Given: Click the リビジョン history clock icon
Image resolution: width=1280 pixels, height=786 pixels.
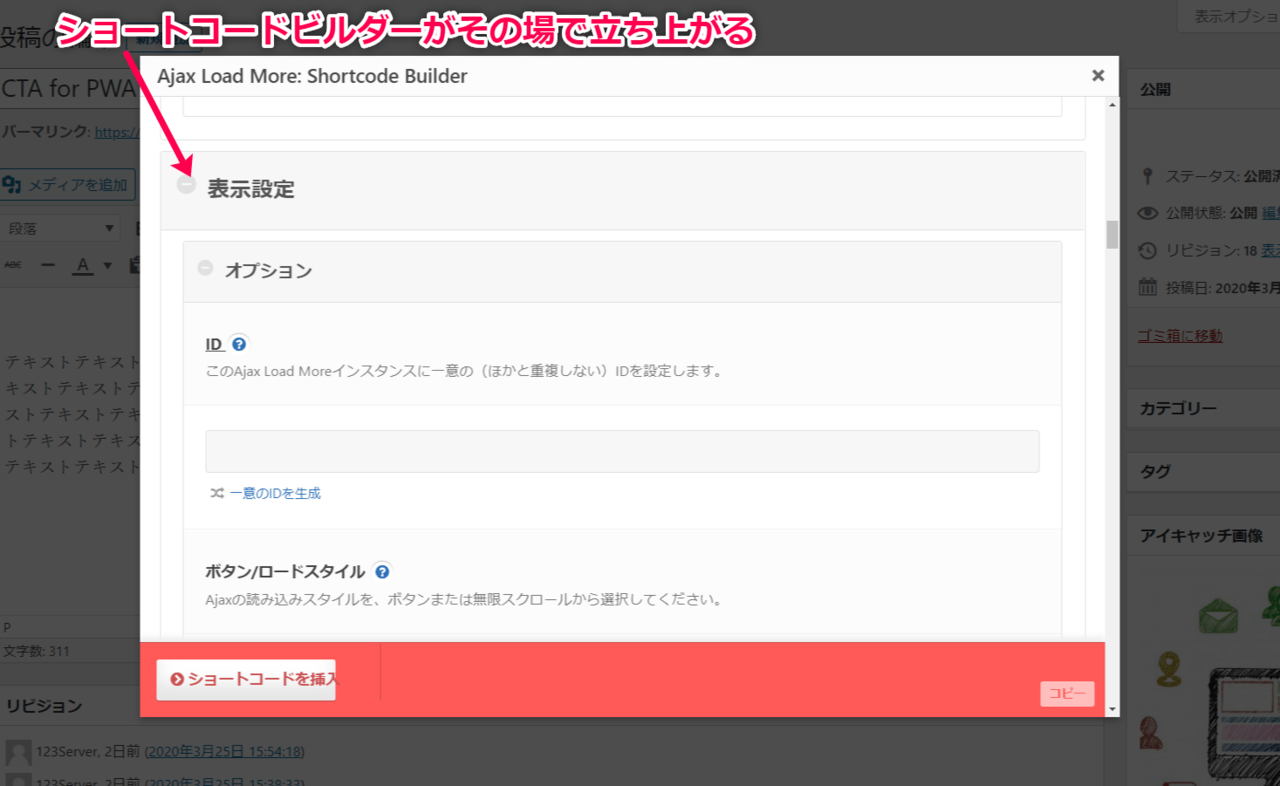Looking at the screenshot, I should 1148,250.
